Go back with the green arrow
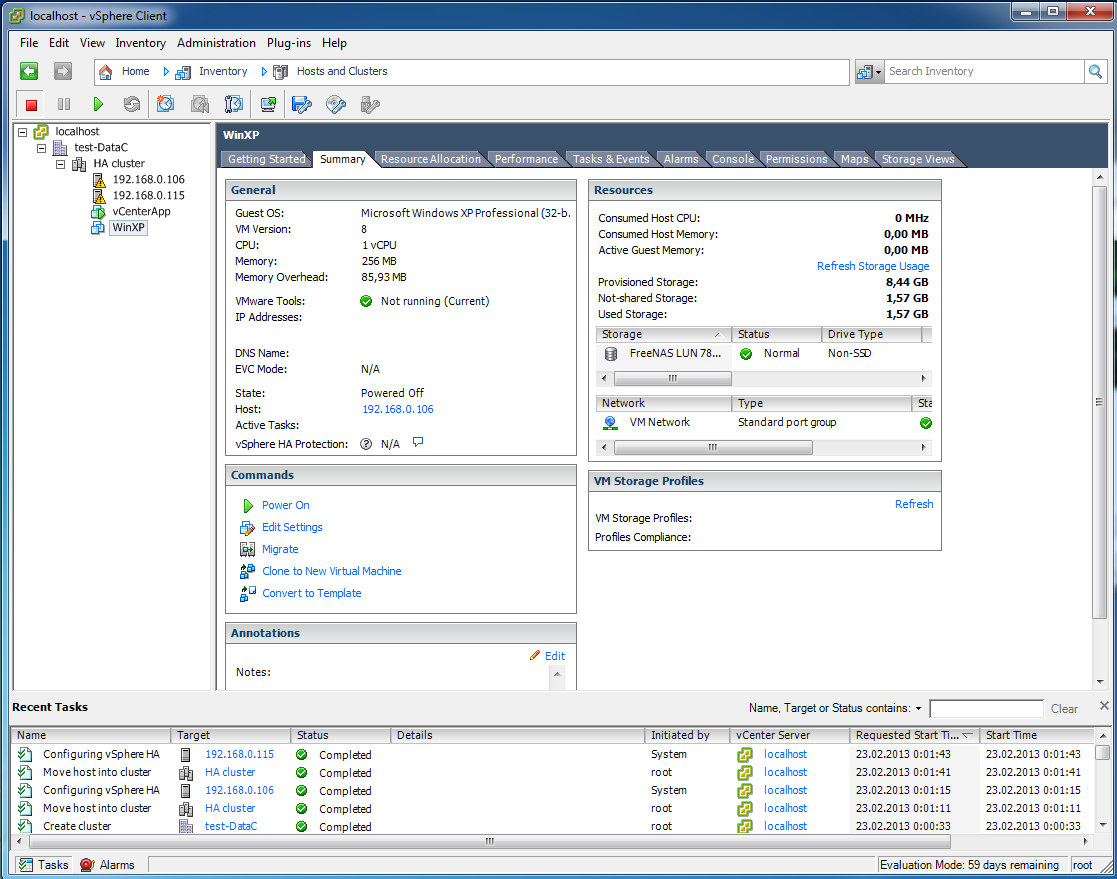Image resolution: width=1117 pixels, height=879 pixels. 29,71
